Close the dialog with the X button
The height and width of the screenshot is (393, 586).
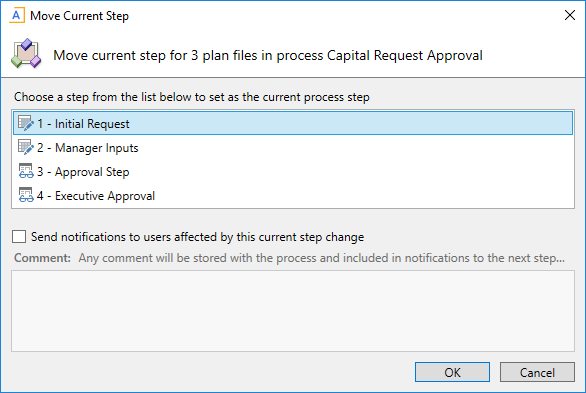tap(570, 15)
